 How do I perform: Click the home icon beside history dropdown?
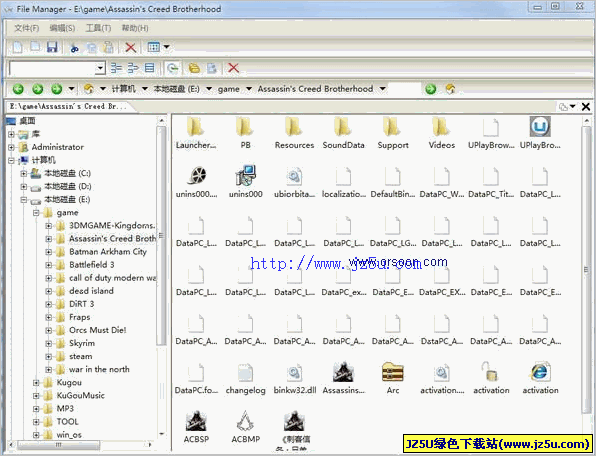tap(89, 89)
